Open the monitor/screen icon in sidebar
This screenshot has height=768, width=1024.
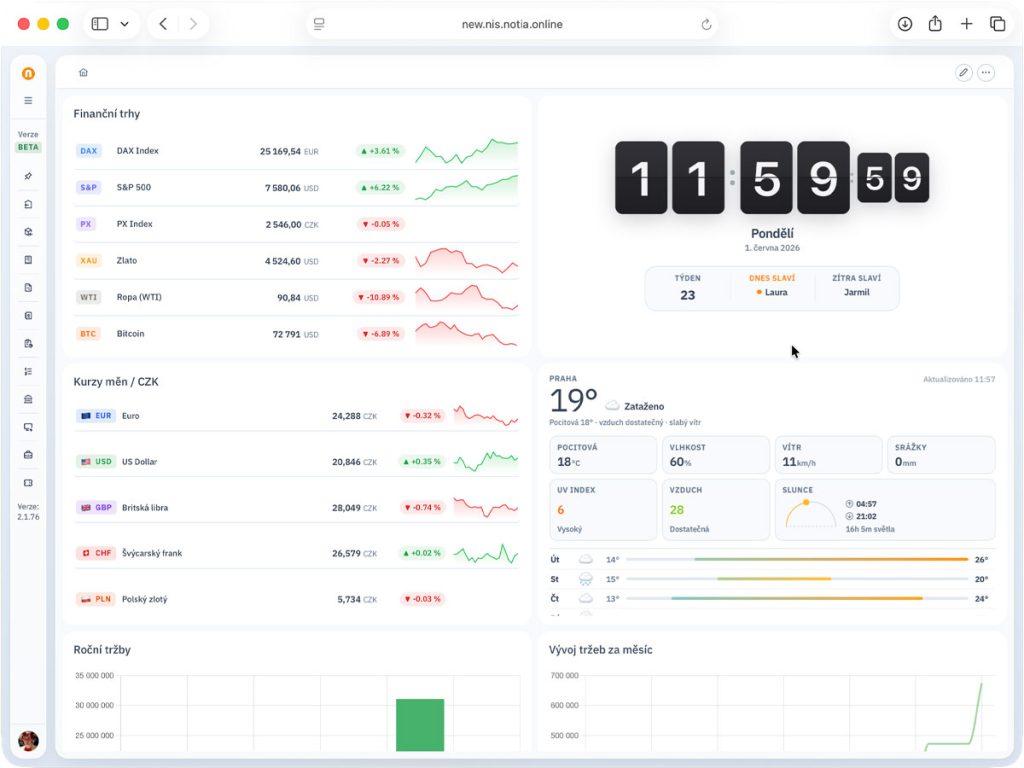coord(28,427)
